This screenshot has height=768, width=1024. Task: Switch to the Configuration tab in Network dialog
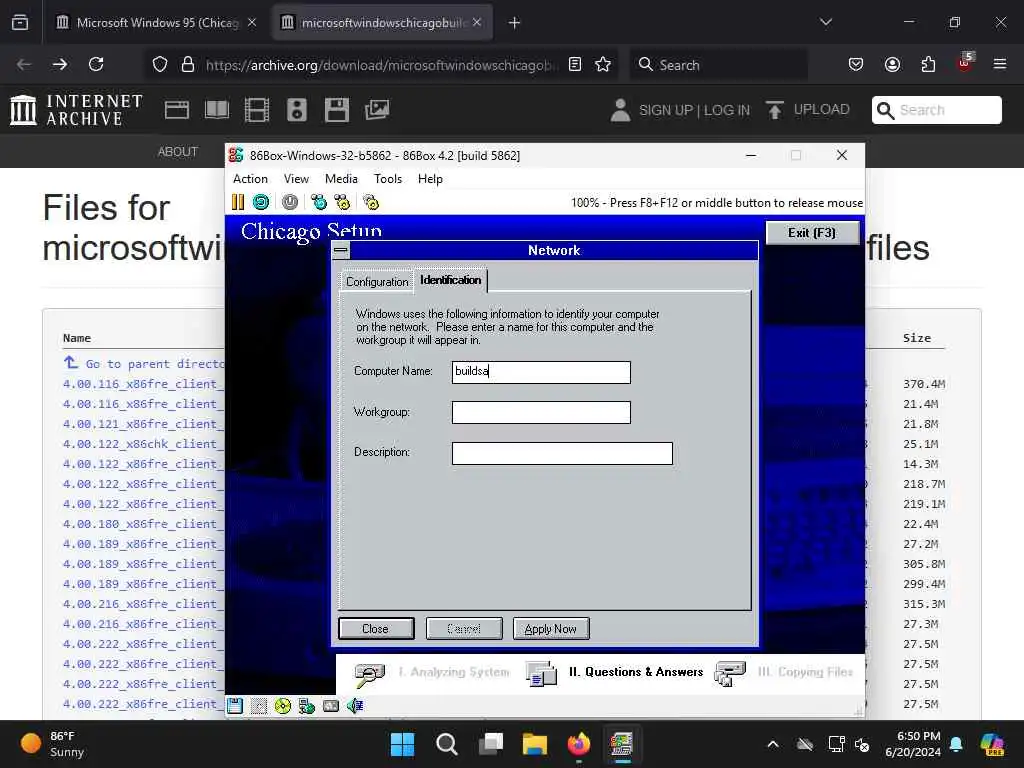(x=377, y=281)
